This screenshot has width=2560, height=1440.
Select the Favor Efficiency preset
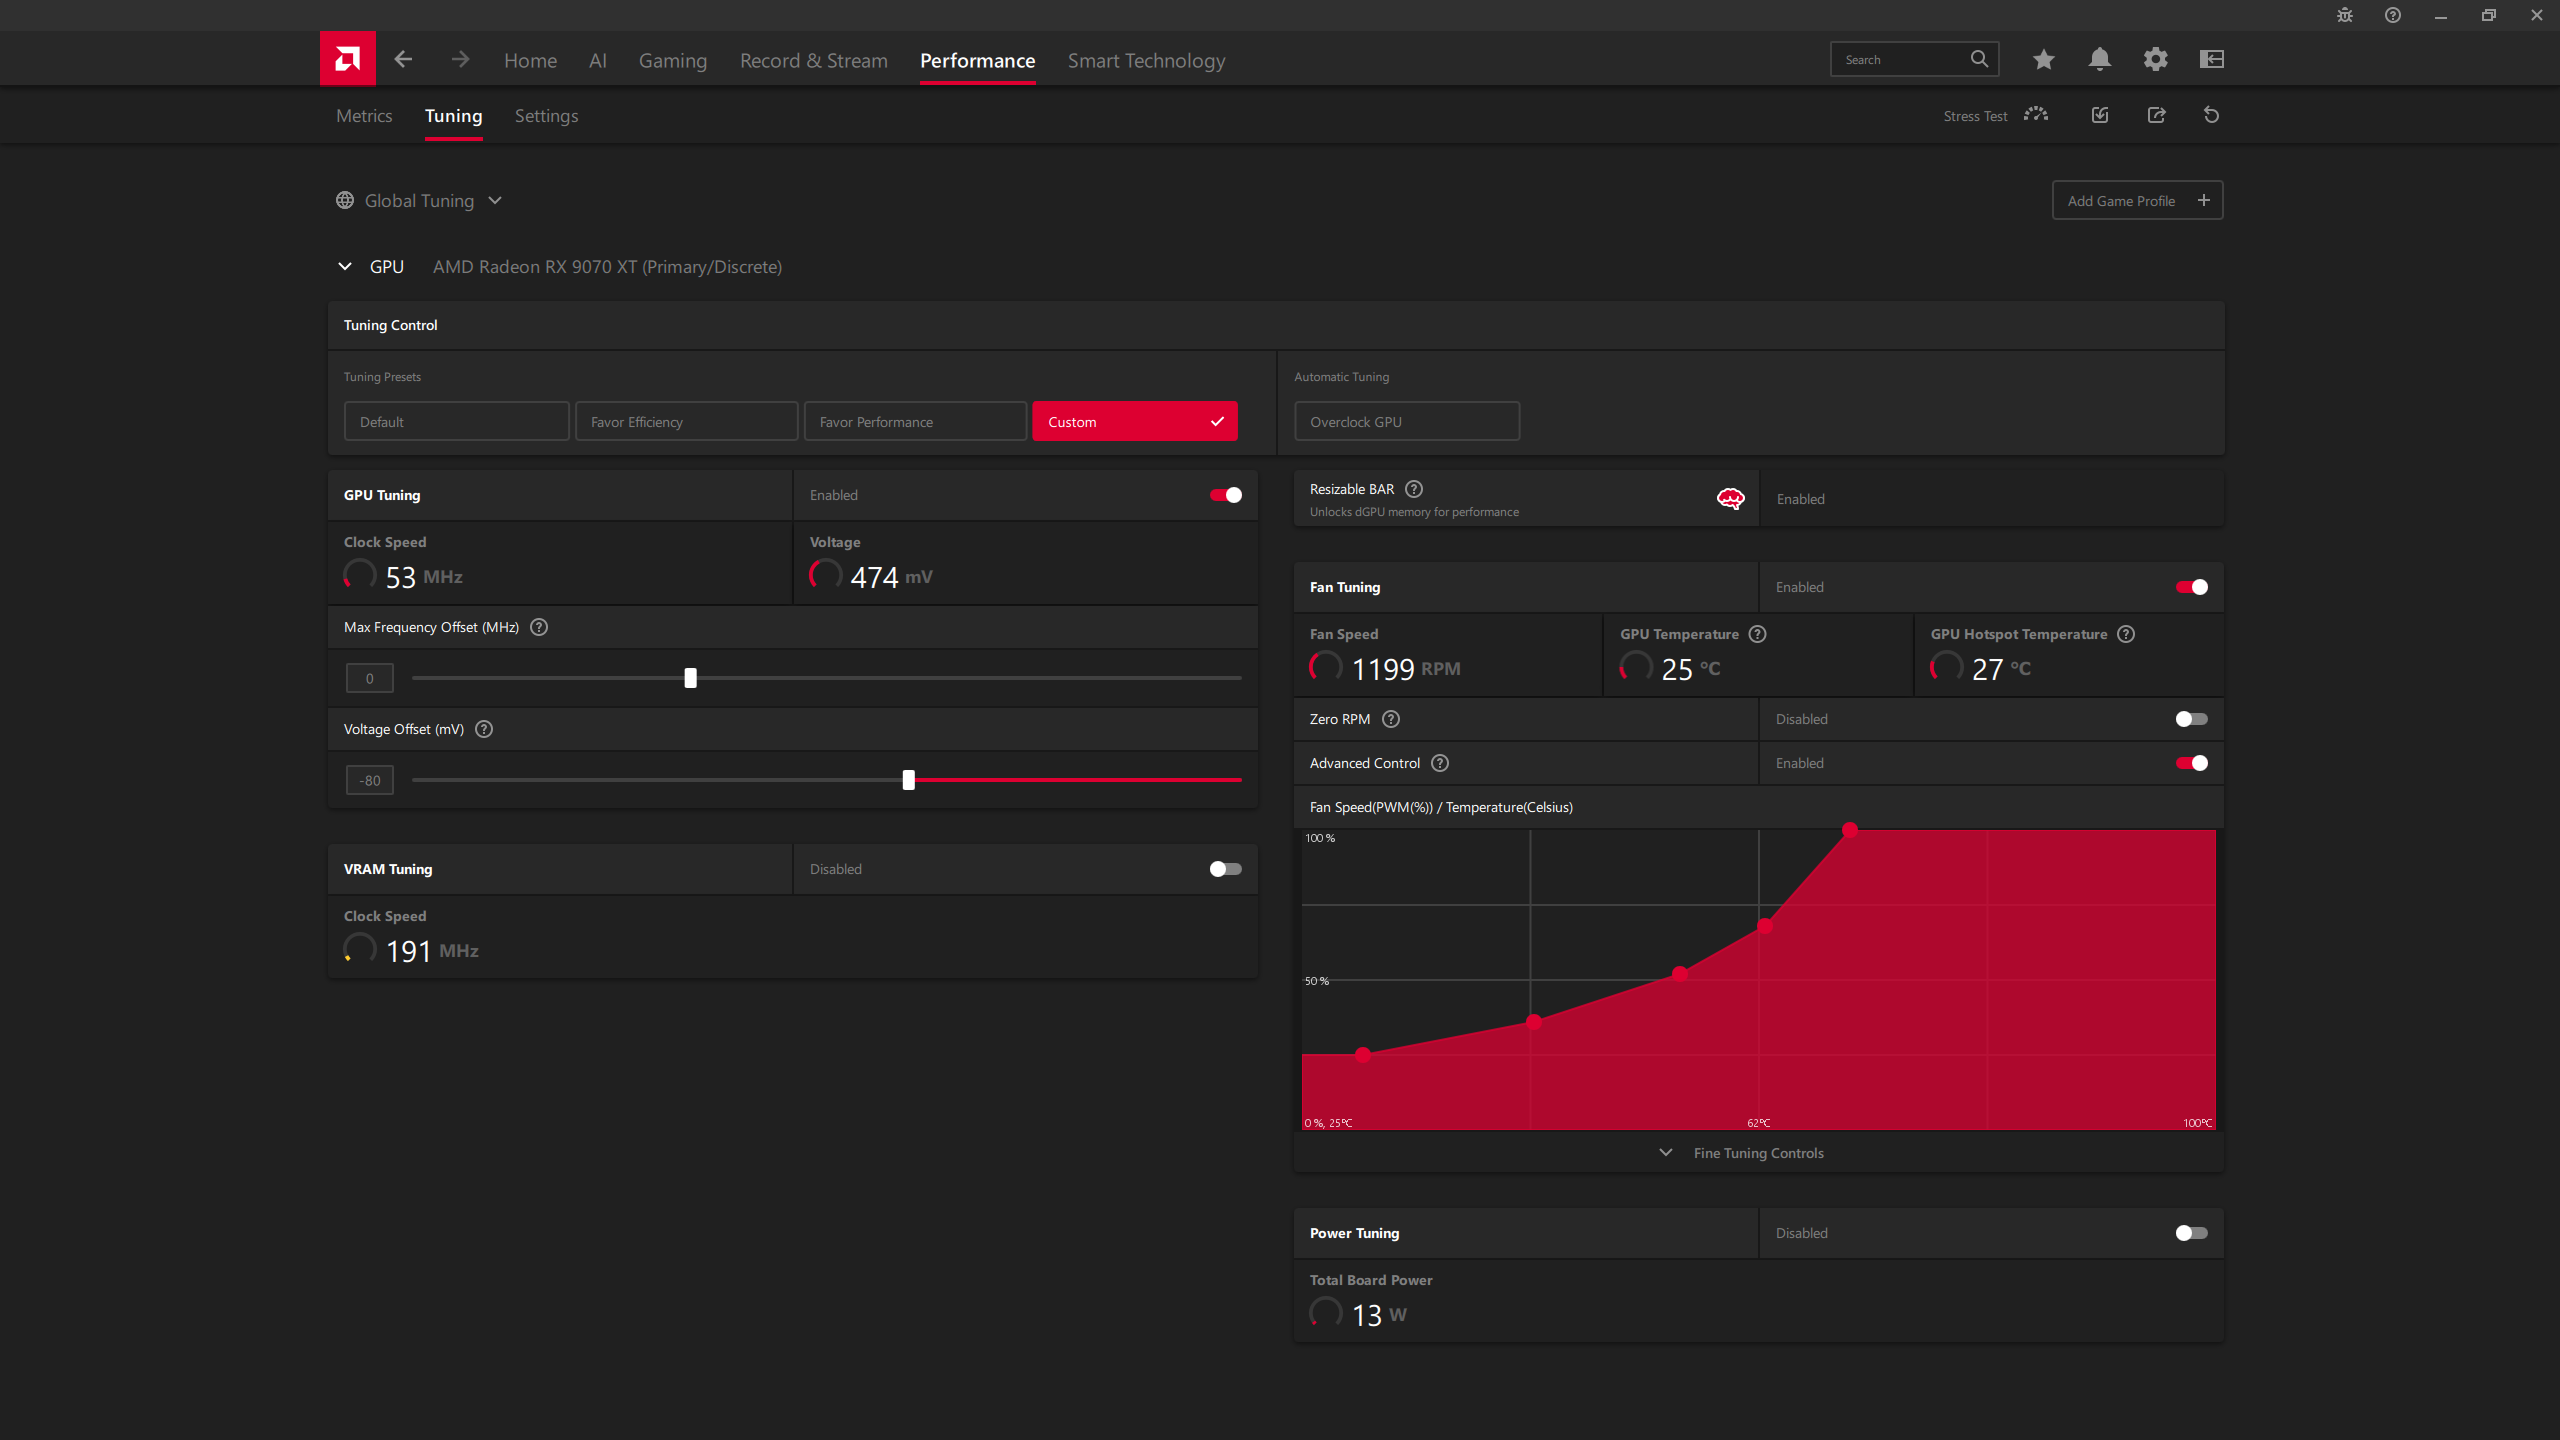click(686, 422)
